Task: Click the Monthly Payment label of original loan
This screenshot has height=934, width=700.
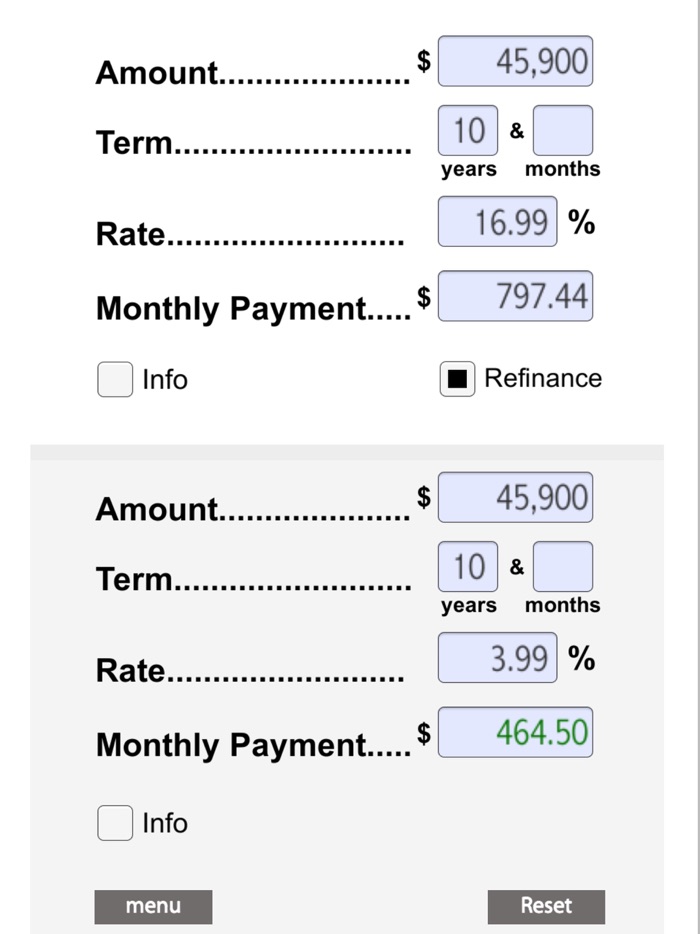Action: click(x=232, y=309)
